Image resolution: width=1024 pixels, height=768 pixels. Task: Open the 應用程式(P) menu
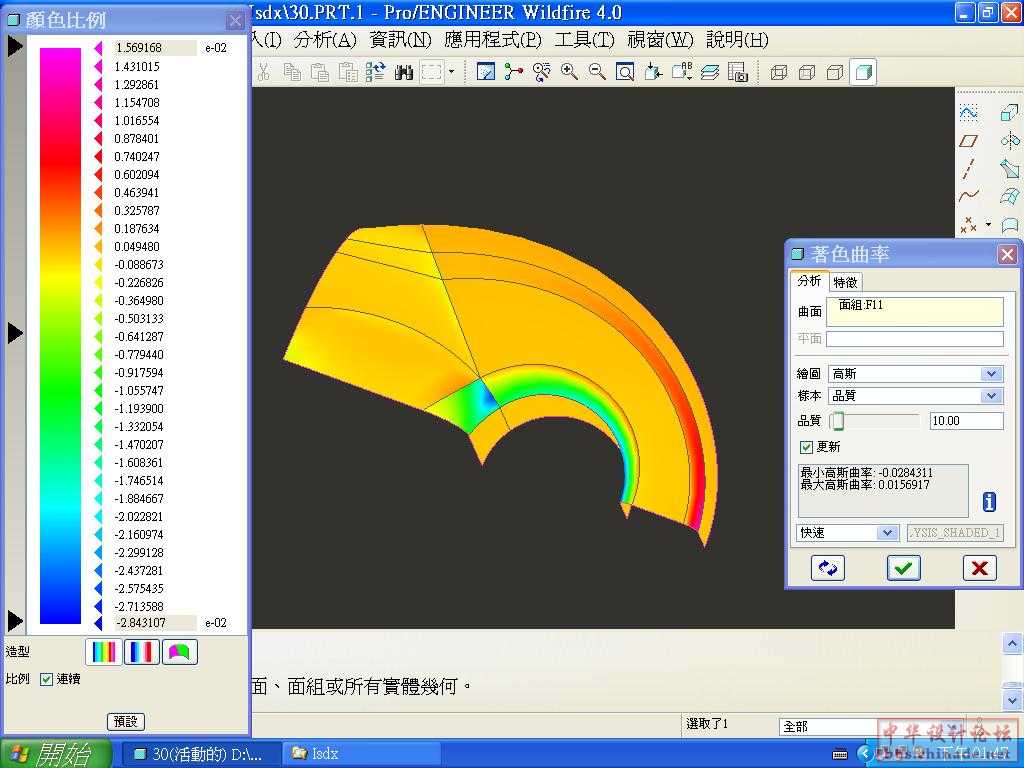click(x=493, y=40)
